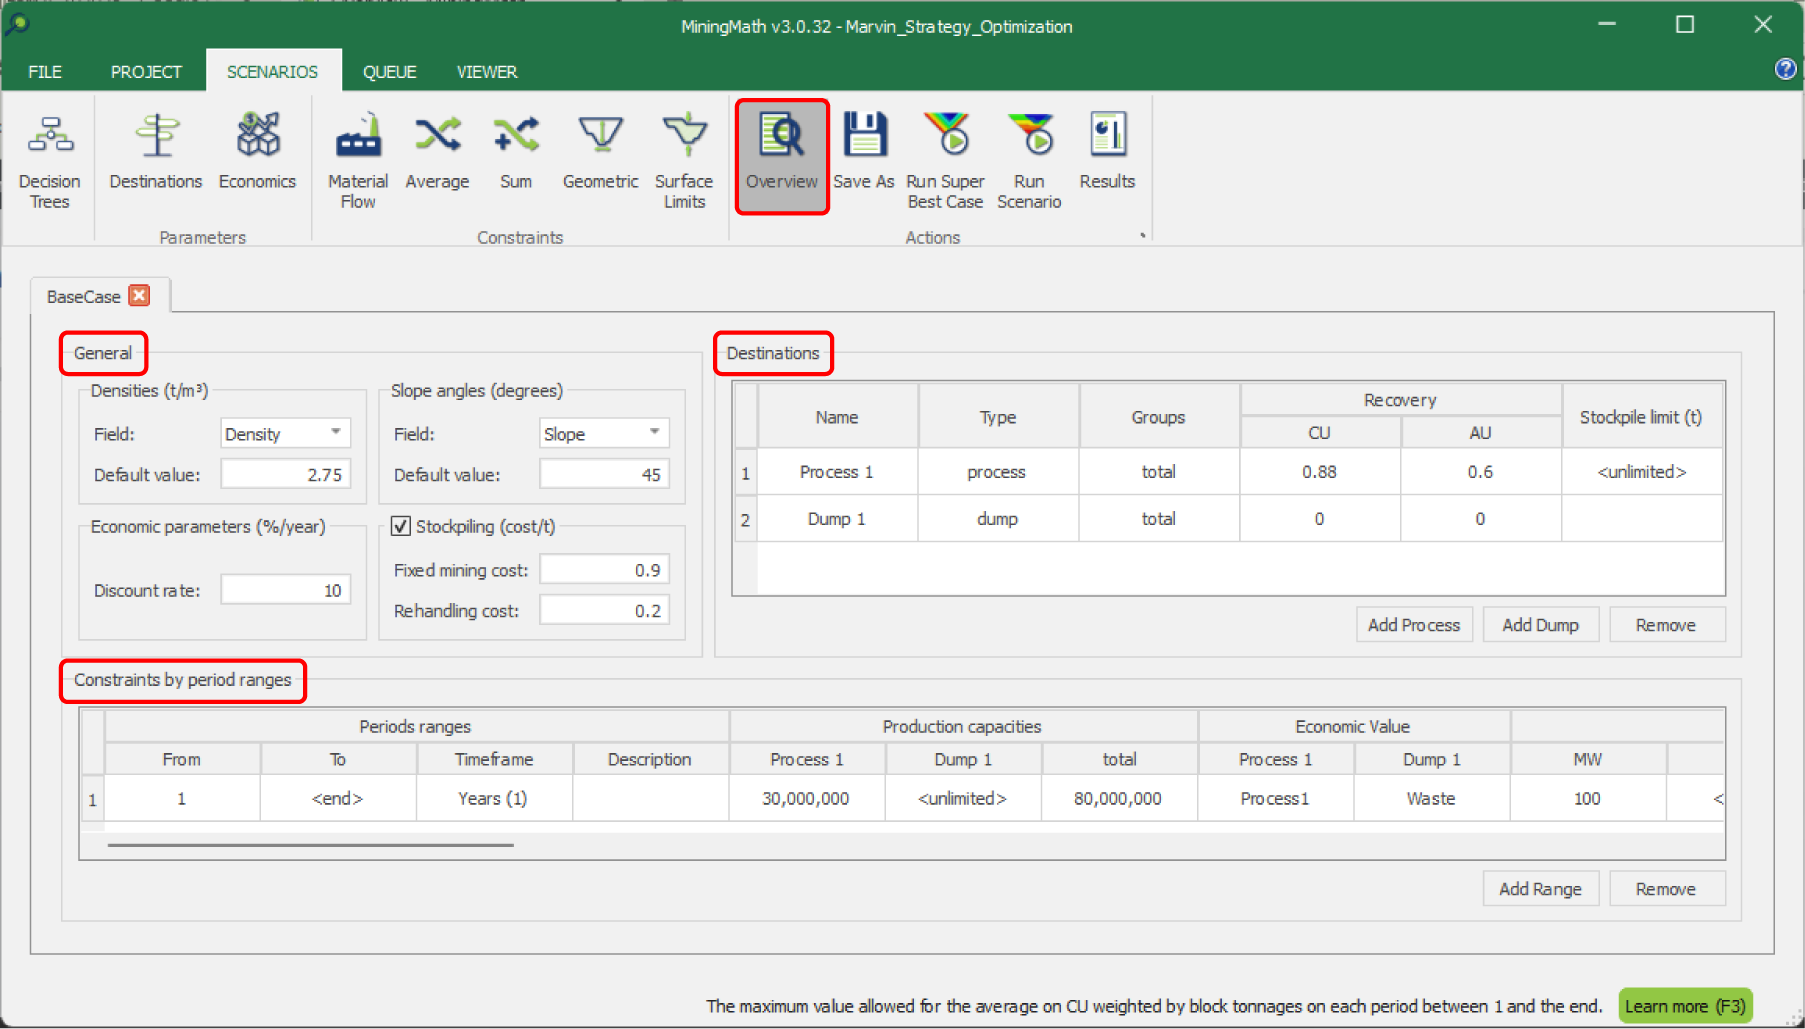Expand the Actions group dialog launcher

click(x=1143, y=236)
